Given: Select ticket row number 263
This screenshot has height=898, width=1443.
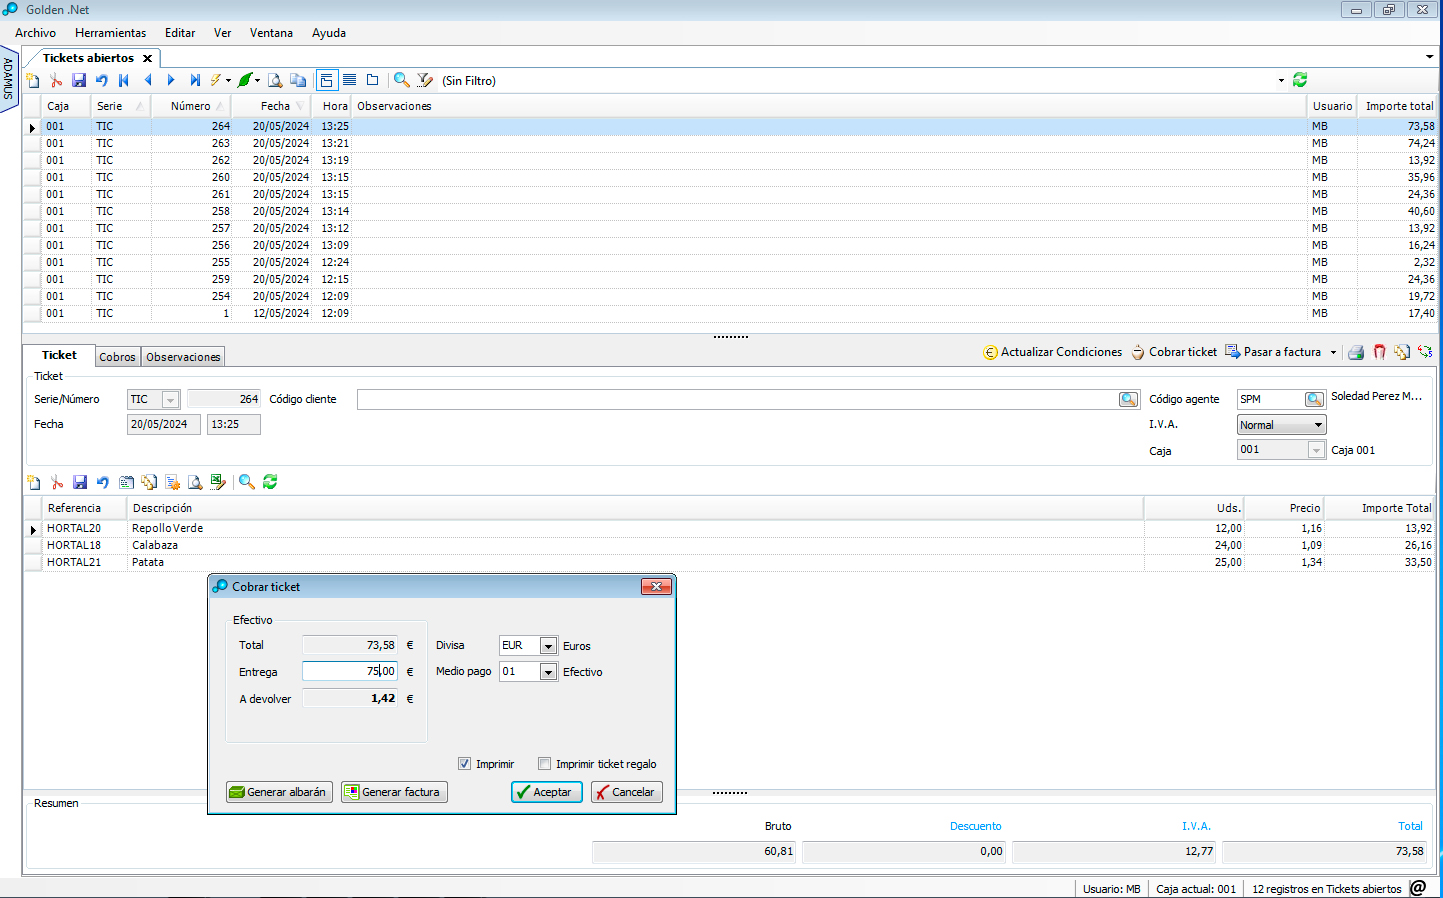Looking at the screenshot, I should [x=729, y=143].
